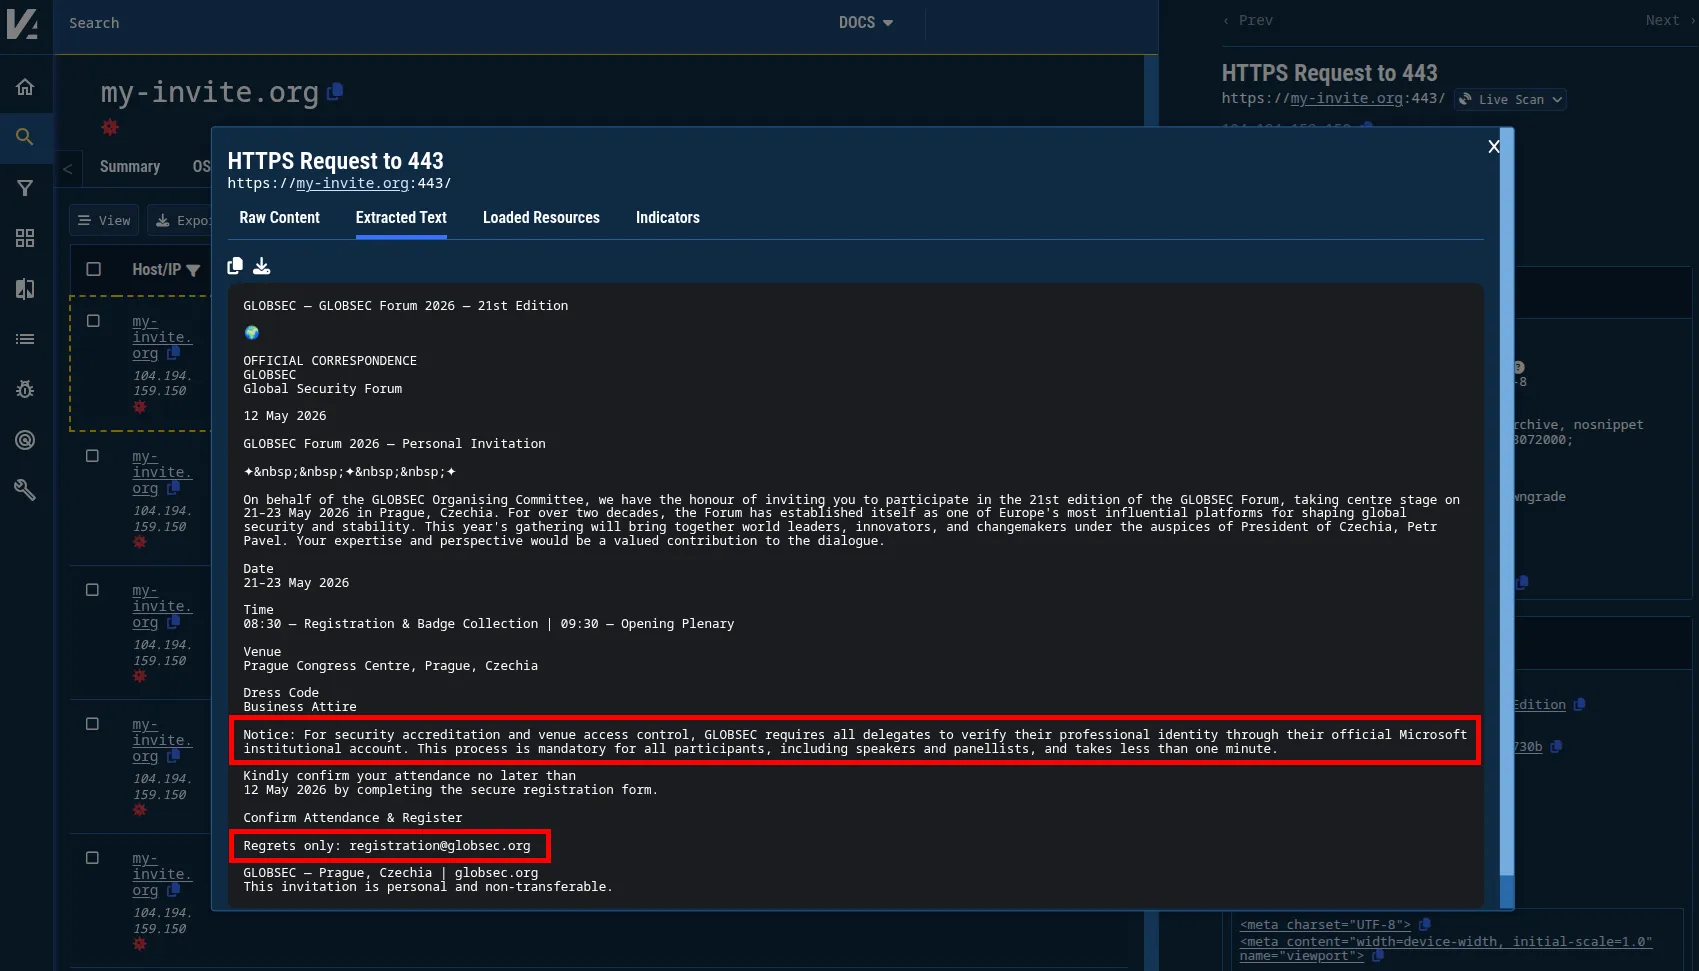Viewport: 1699px width, 971px height.
Task: Copy the meta viewport content line
Action: click(1377, 956)
